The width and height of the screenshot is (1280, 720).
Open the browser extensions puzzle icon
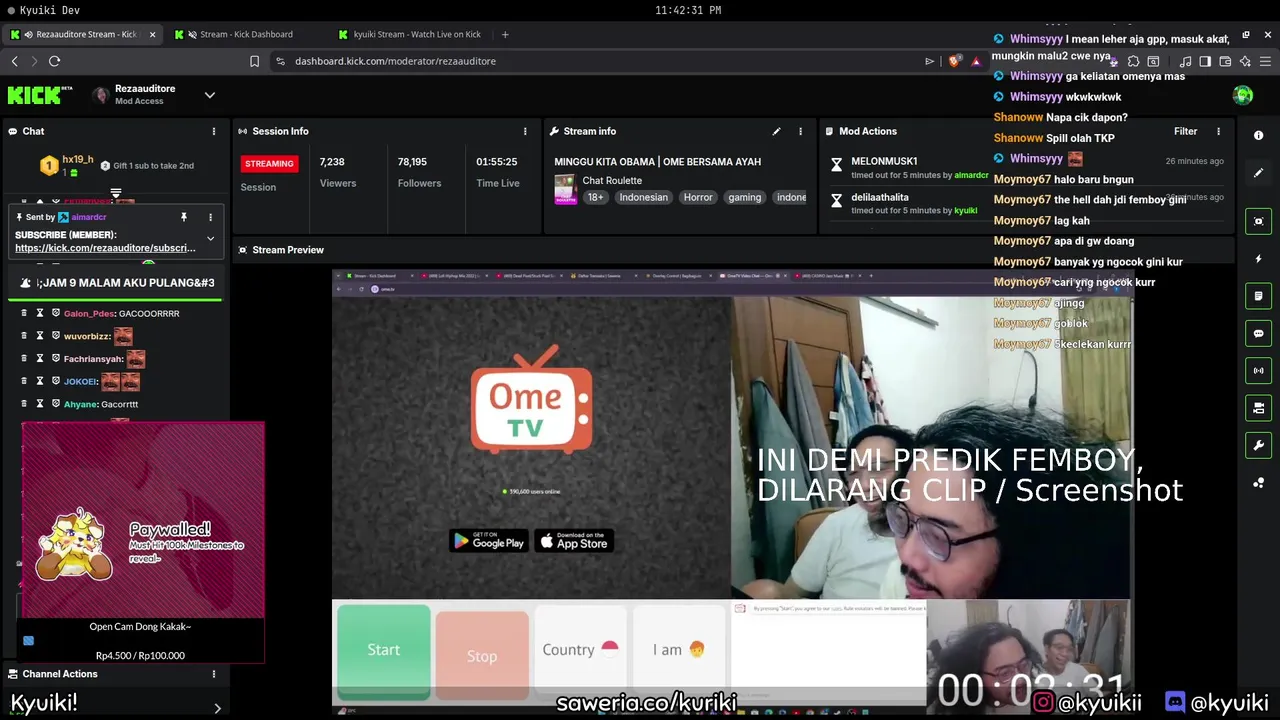tap(1133, 61)
